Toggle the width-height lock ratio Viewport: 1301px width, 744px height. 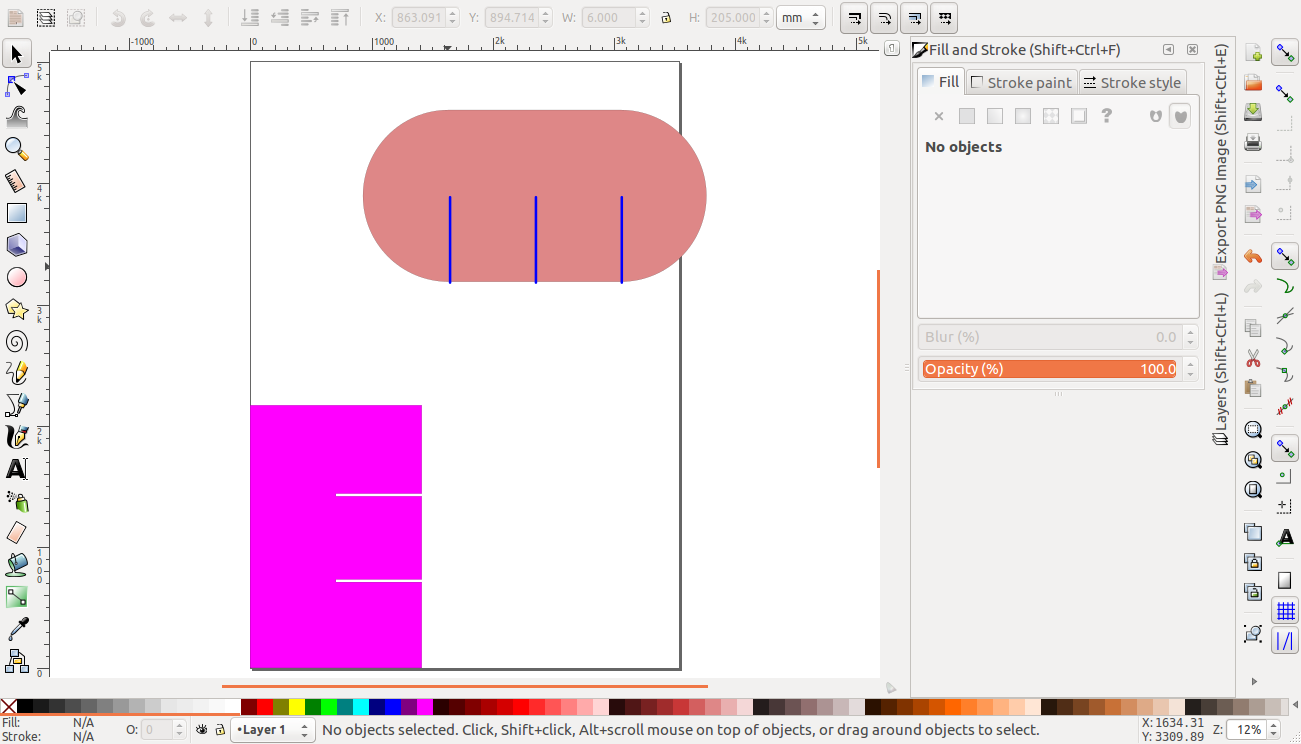pyautogui.click(x=666, y=18)
